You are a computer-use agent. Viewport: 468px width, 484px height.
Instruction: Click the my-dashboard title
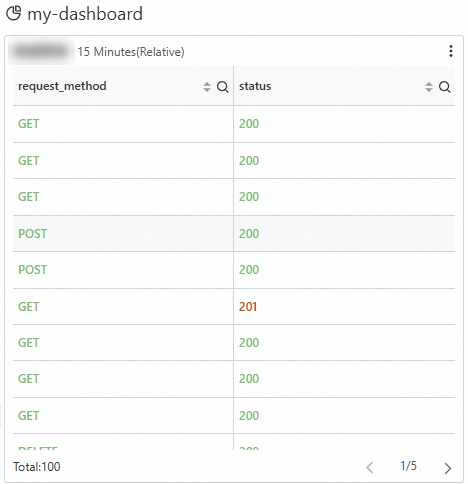tap(85, 14)
